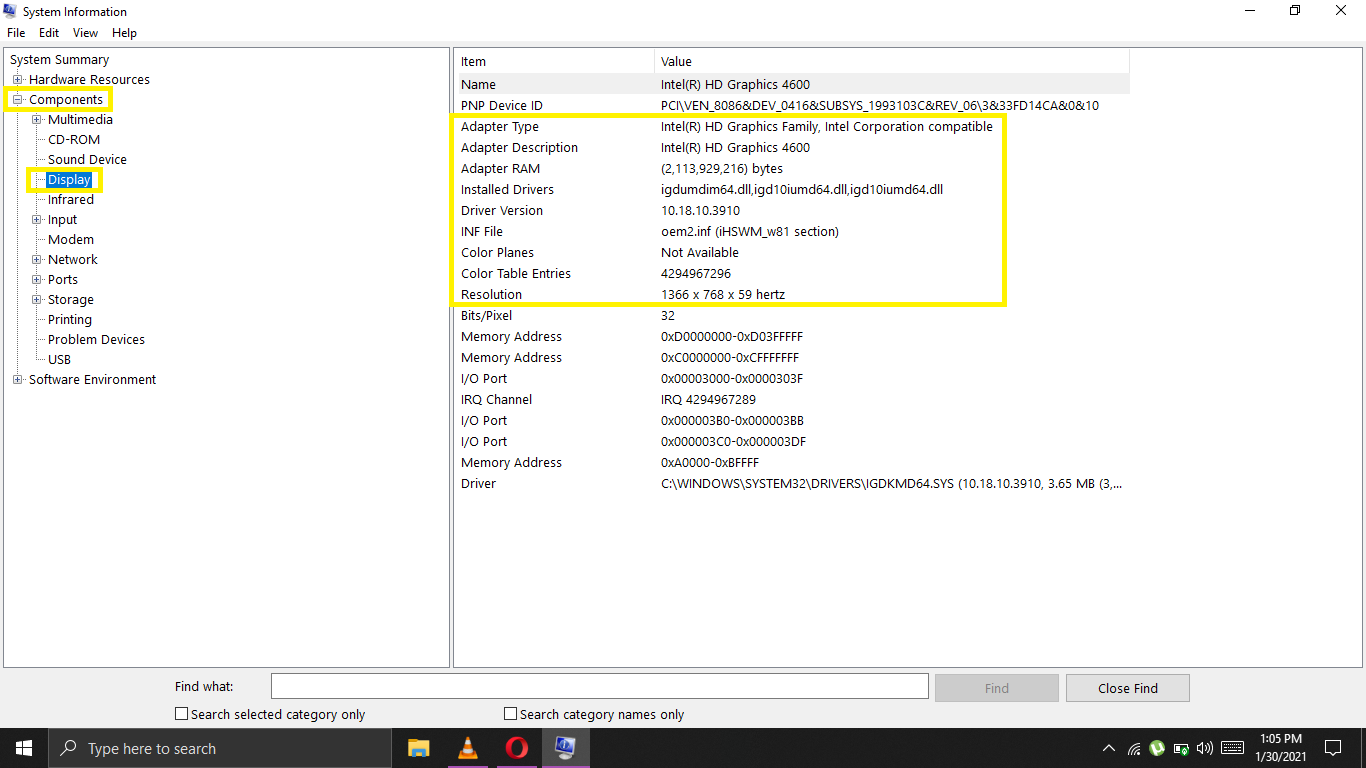Screen dimensions: 1366x768
Task: Open the View menu
Action: point(85,33)
